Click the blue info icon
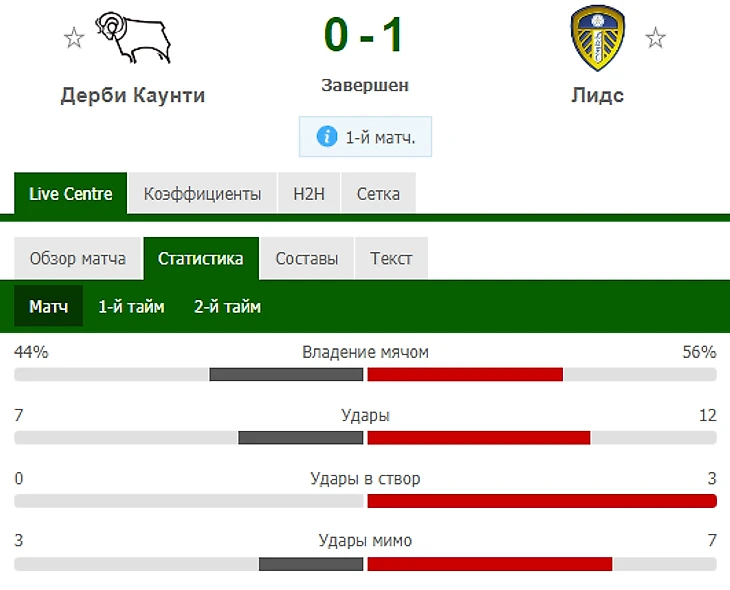 [326, 137]
